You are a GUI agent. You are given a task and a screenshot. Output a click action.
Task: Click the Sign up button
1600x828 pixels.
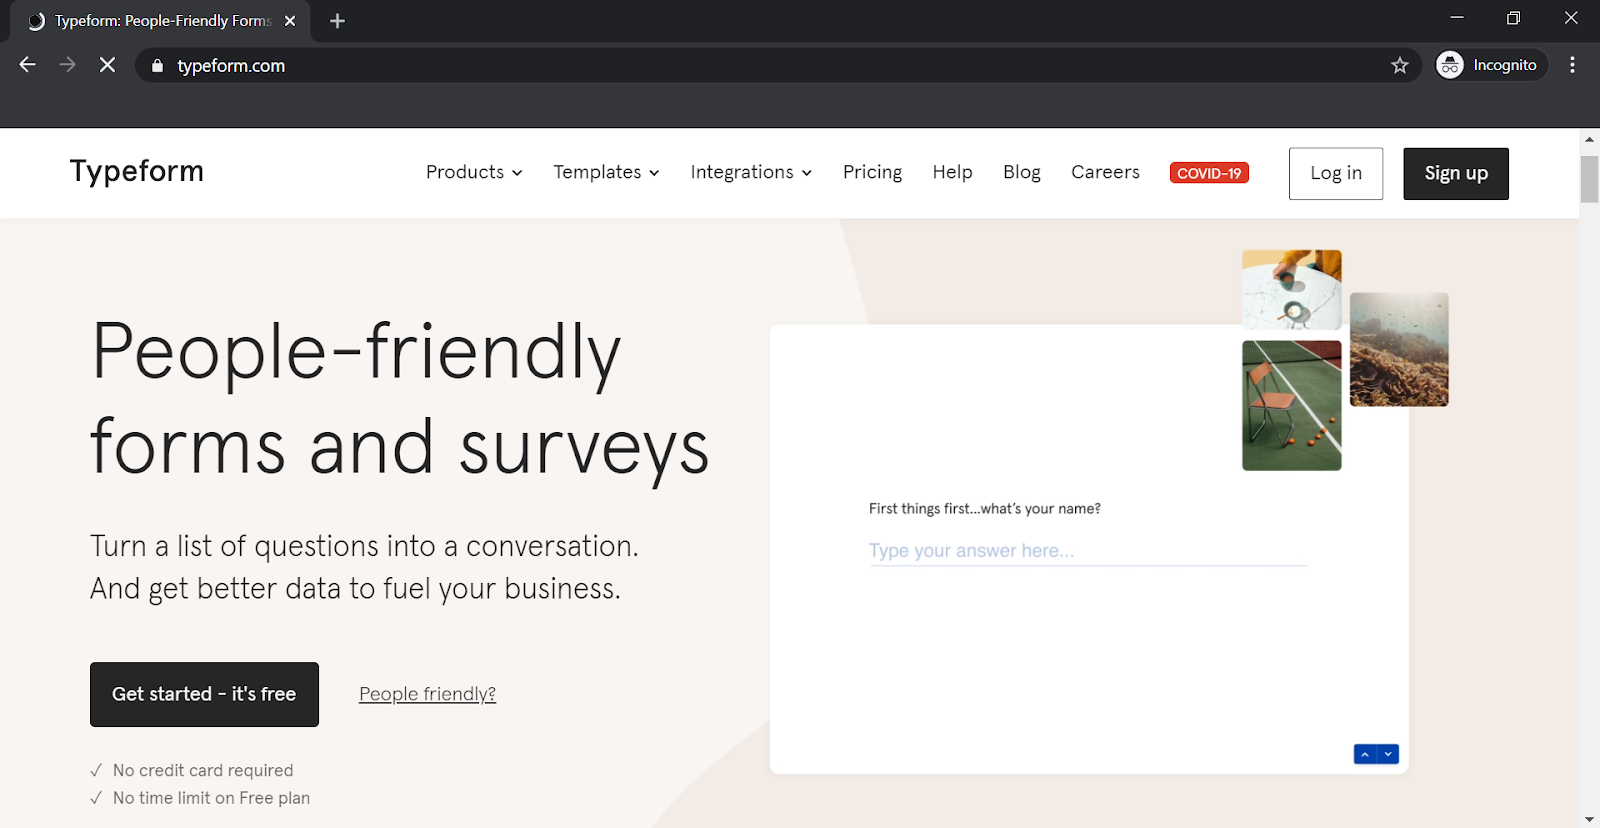point(1456,174)
